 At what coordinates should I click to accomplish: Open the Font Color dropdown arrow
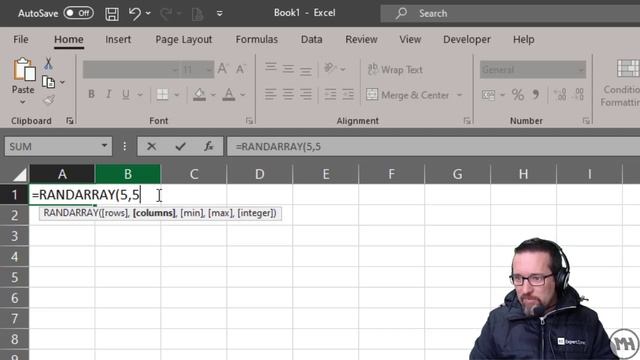(x=243, y=95)
